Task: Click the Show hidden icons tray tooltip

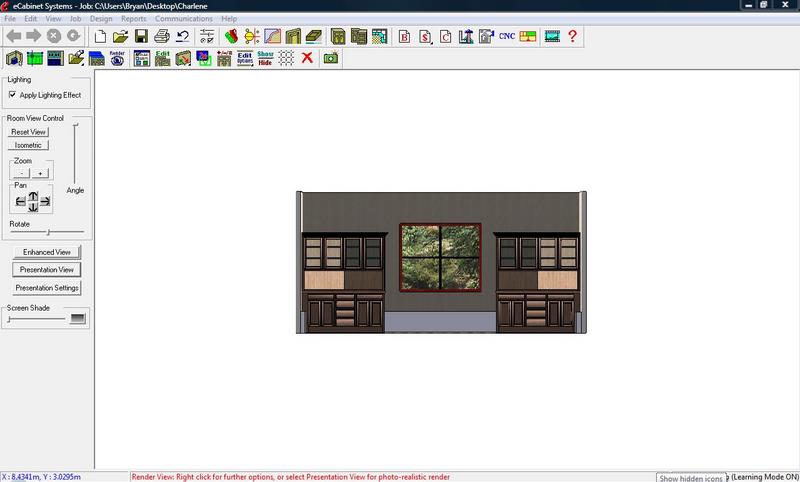Action: pos(691,478)
